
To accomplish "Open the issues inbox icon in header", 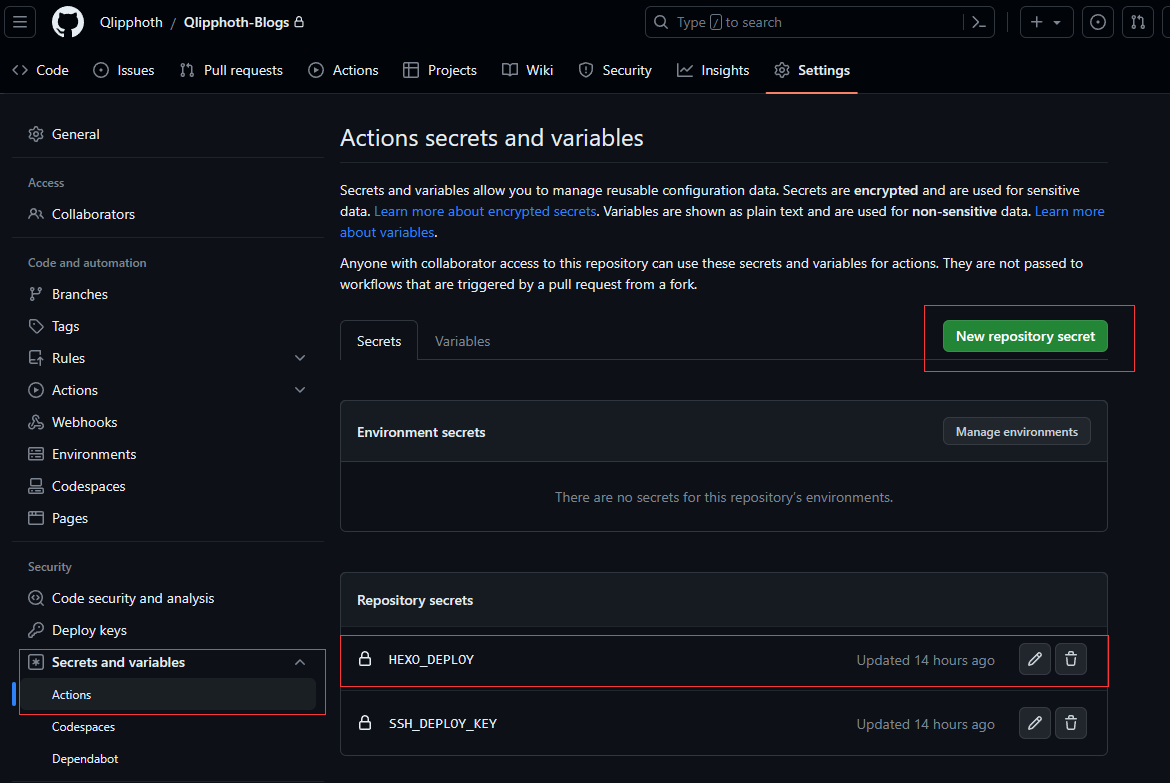I will point(1098,22).
